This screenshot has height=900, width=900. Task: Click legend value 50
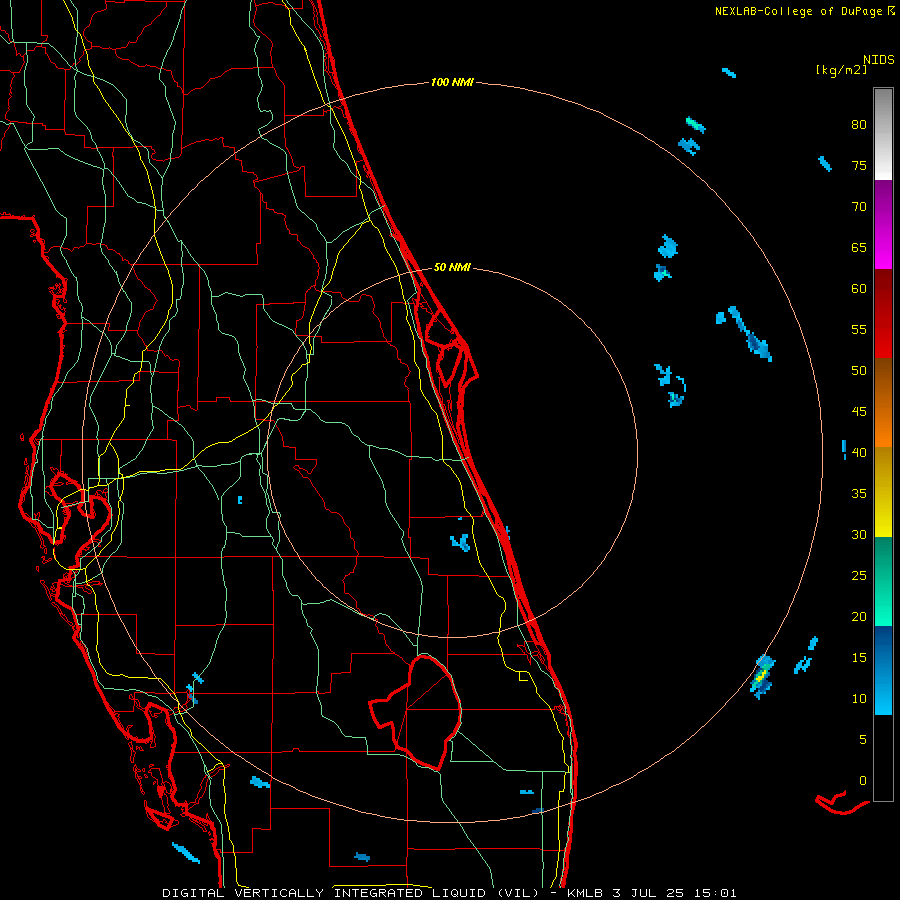[x=859, y=371]
